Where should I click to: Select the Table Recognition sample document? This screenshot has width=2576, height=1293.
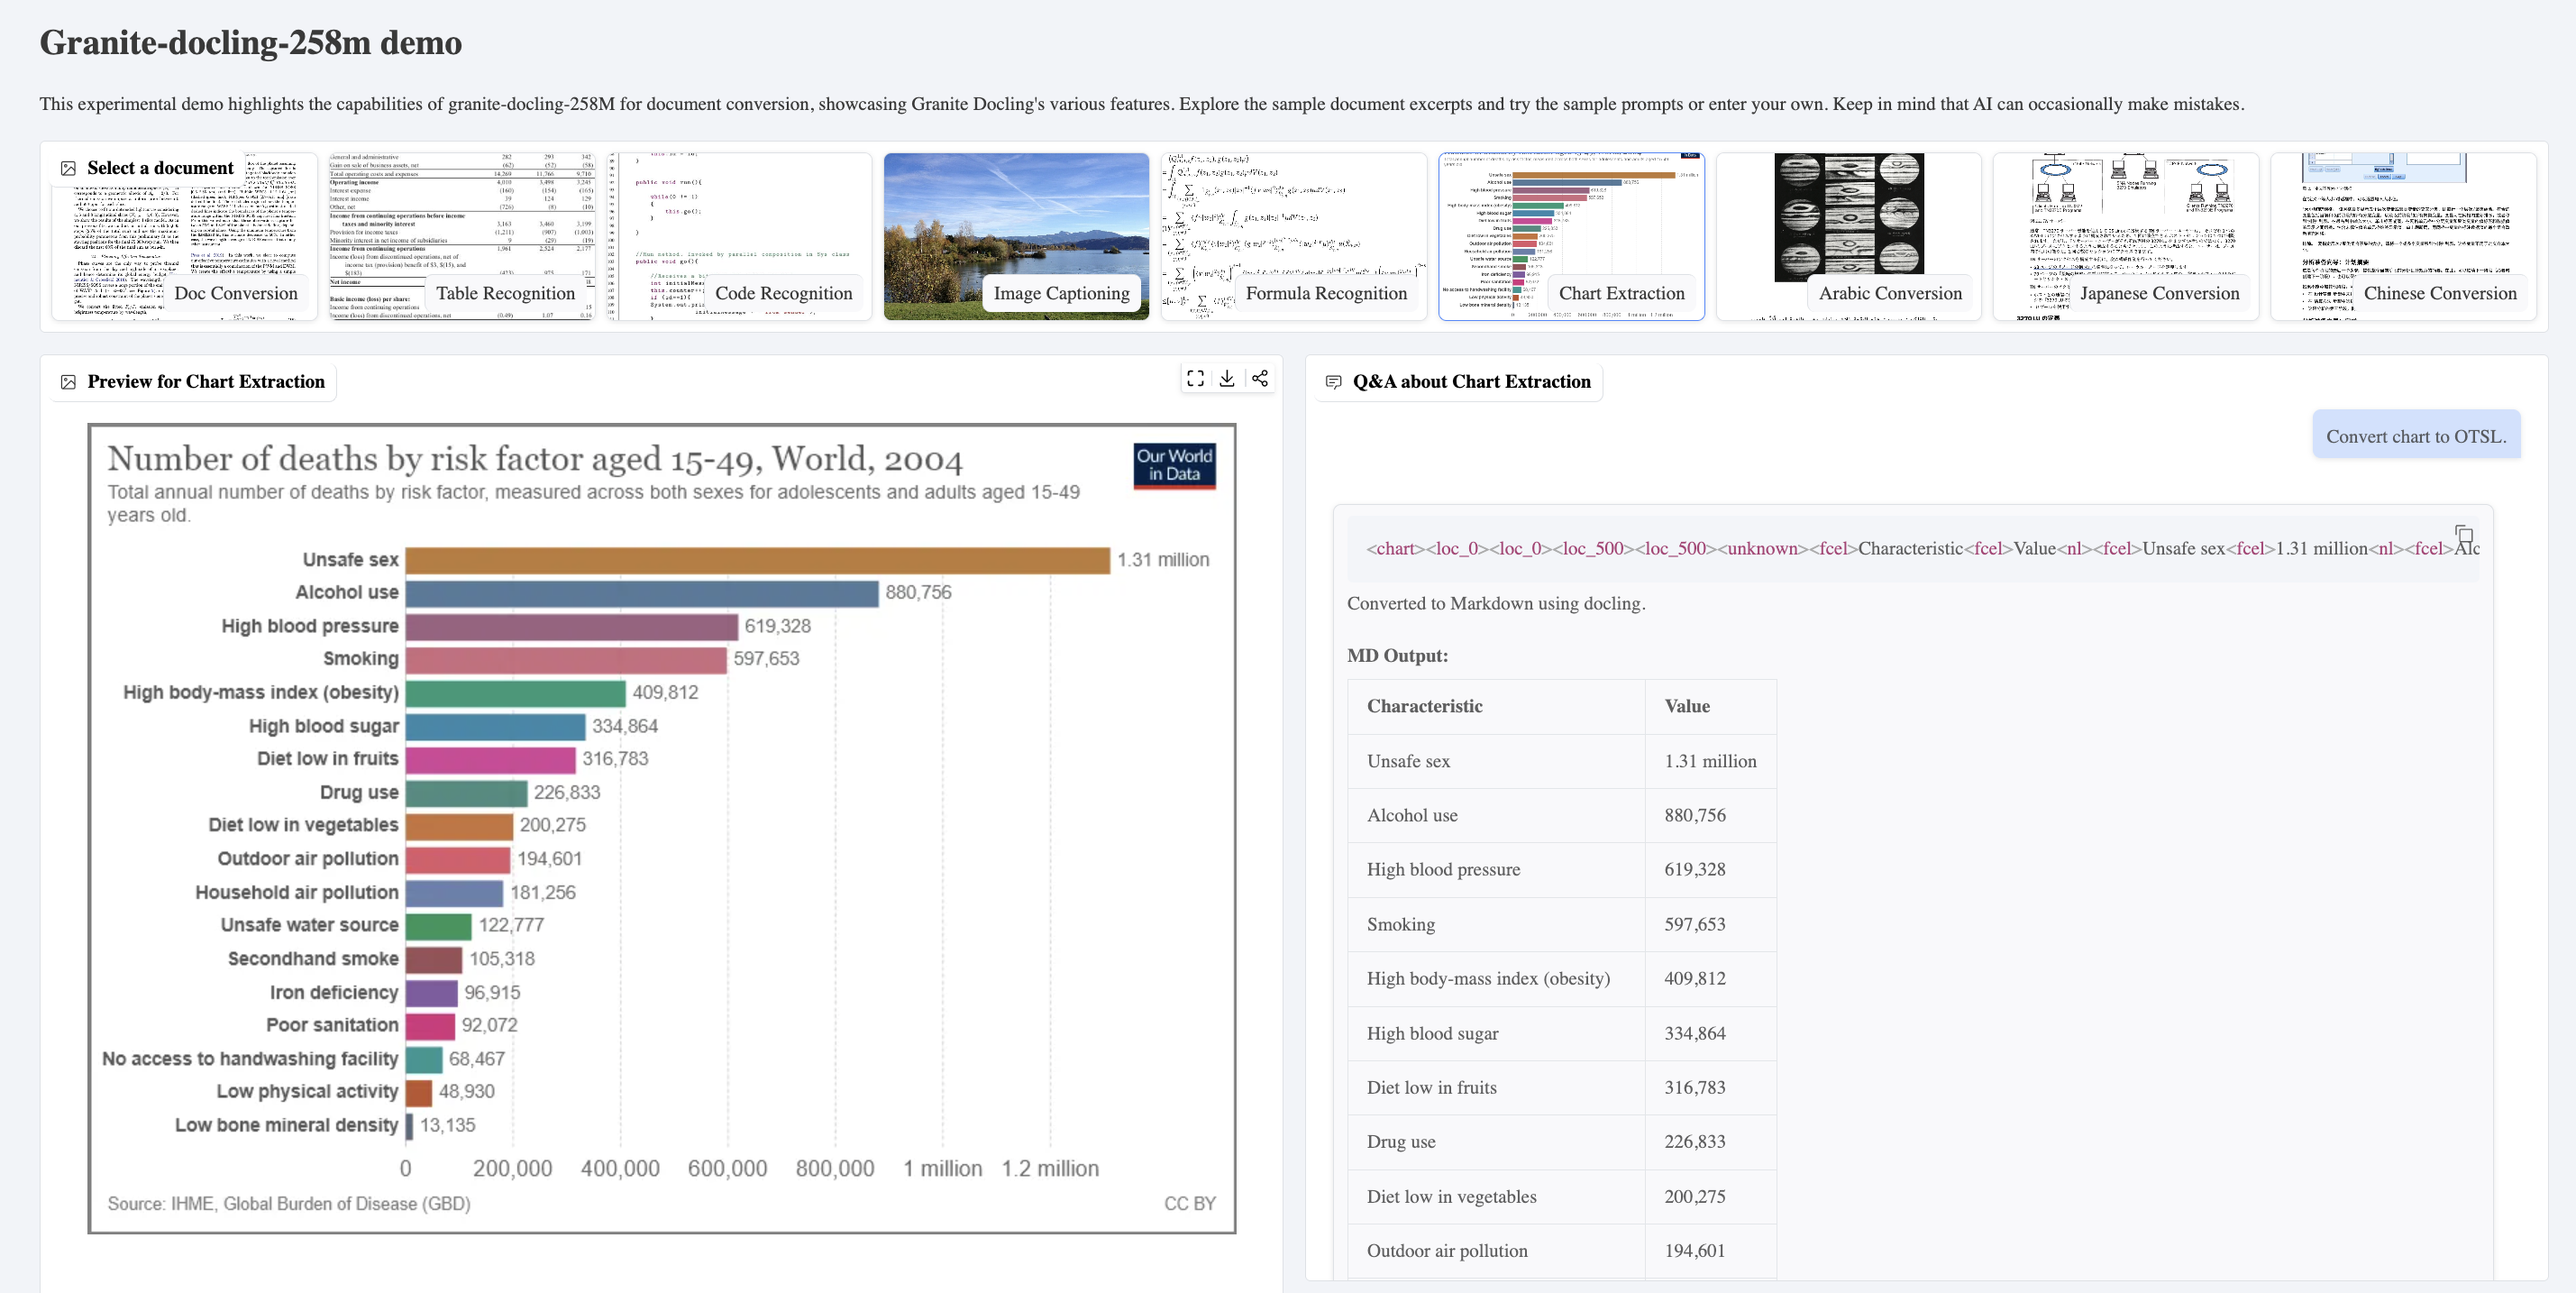coord(461,237)
